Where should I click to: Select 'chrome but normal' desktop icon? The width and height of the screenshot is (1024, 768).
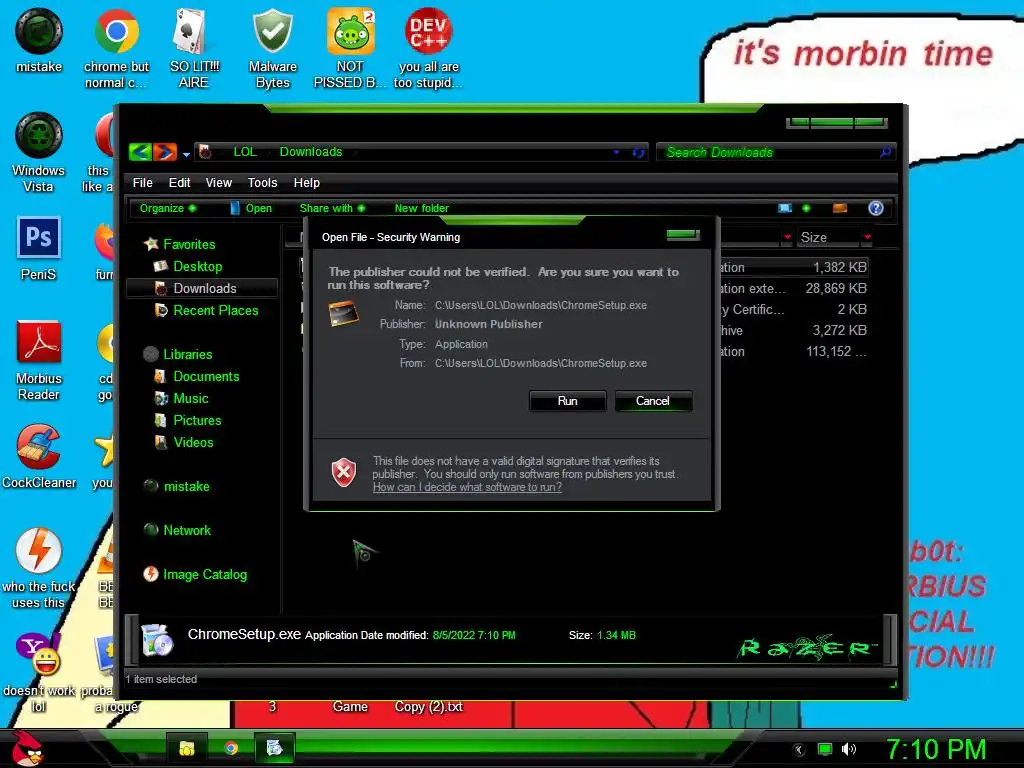(x=116, y=49)
